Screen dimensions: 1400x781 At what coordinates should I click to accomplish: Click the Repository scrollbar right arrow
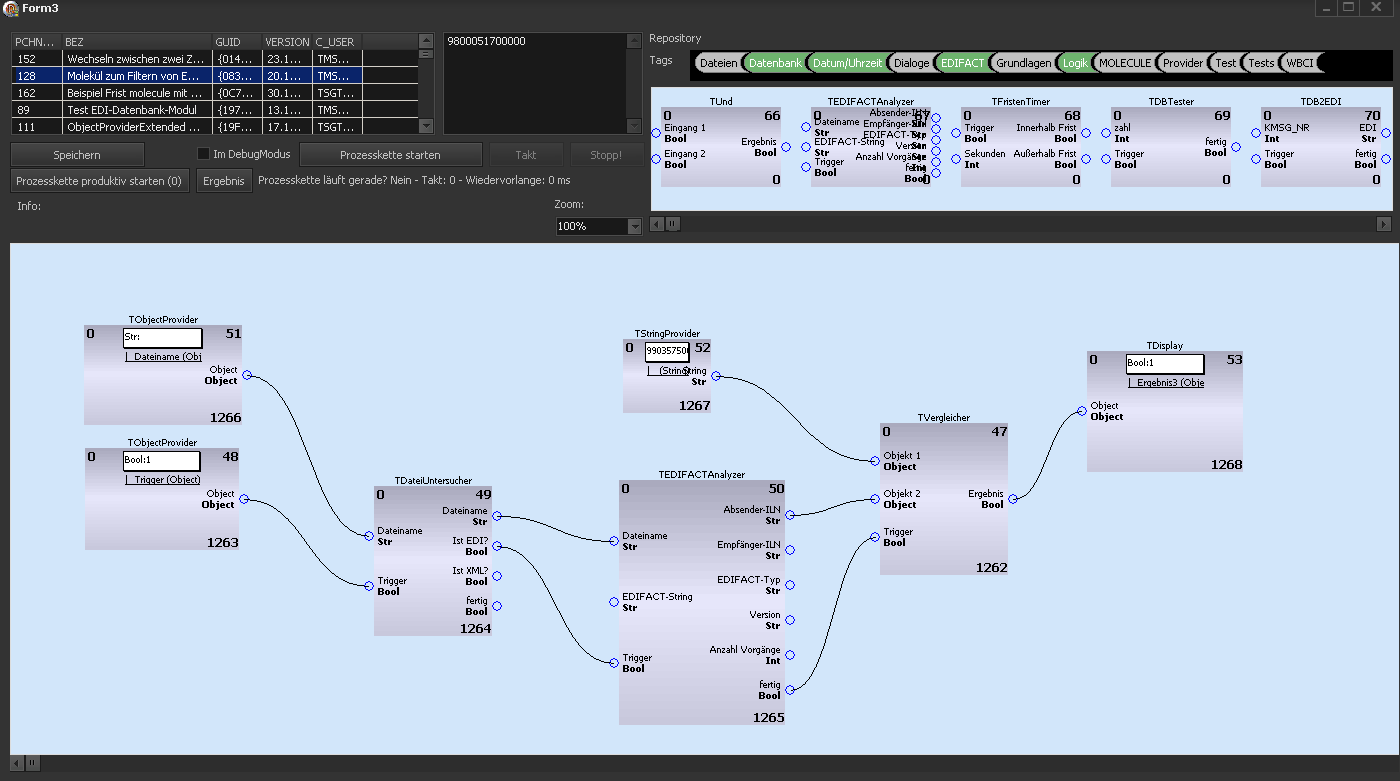pyautogui.click(x=1384, y=224)
